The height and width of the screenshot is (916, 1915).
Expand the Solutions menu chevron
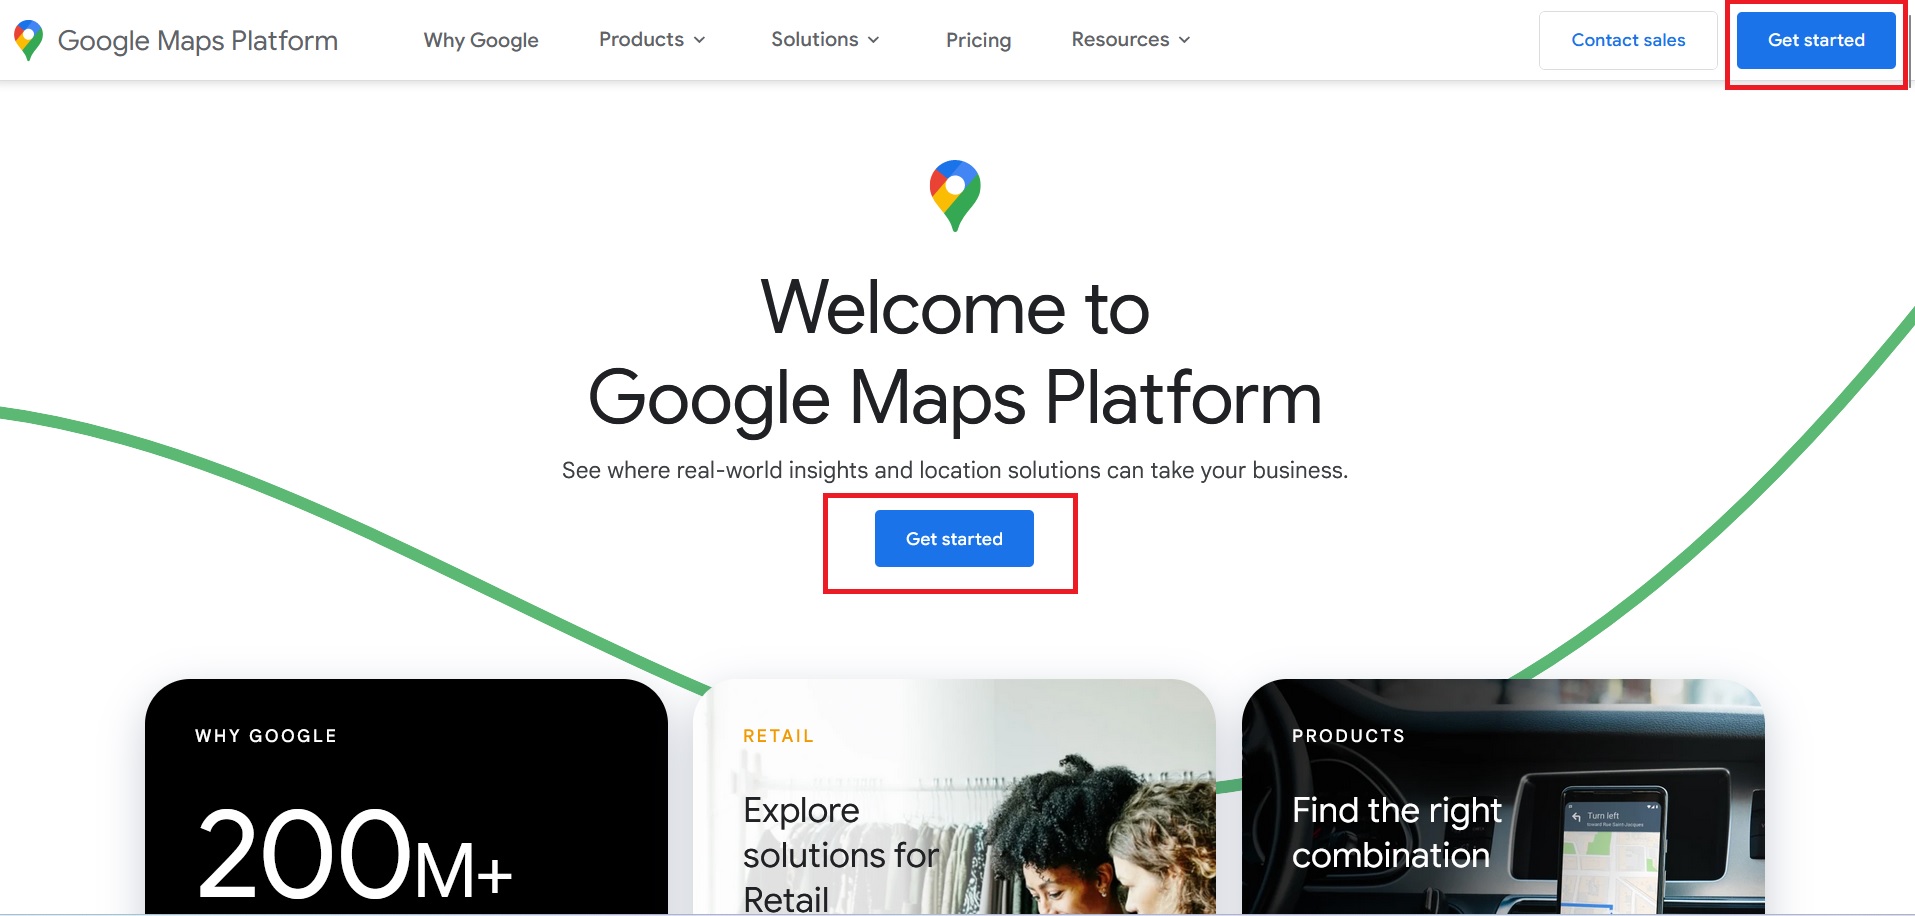pos(873,40)
